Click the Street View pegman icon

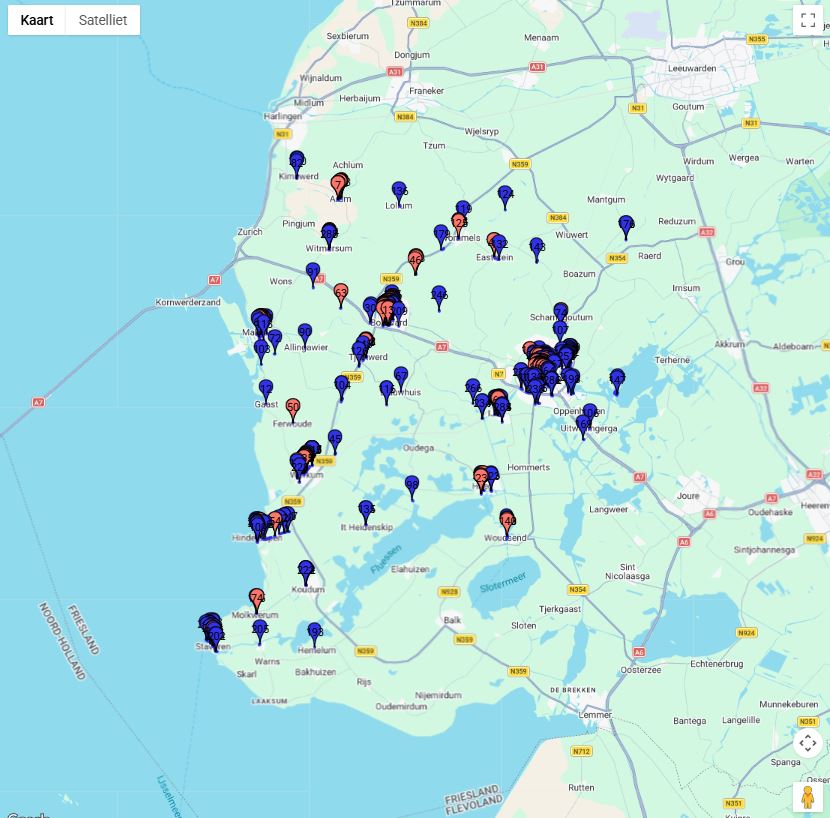(808, 797)
